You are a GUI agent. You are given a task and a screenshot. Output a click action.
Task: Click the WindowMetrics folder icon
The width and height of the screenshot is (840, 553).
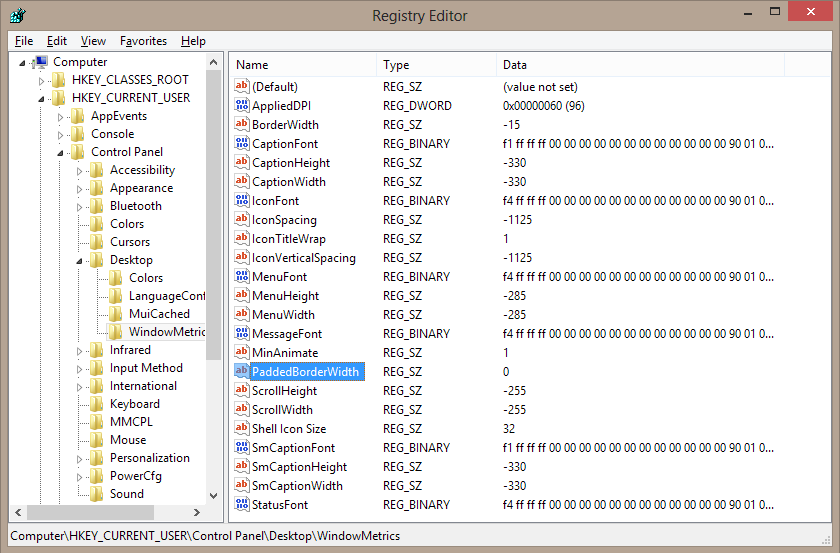[x=116, y=332]
